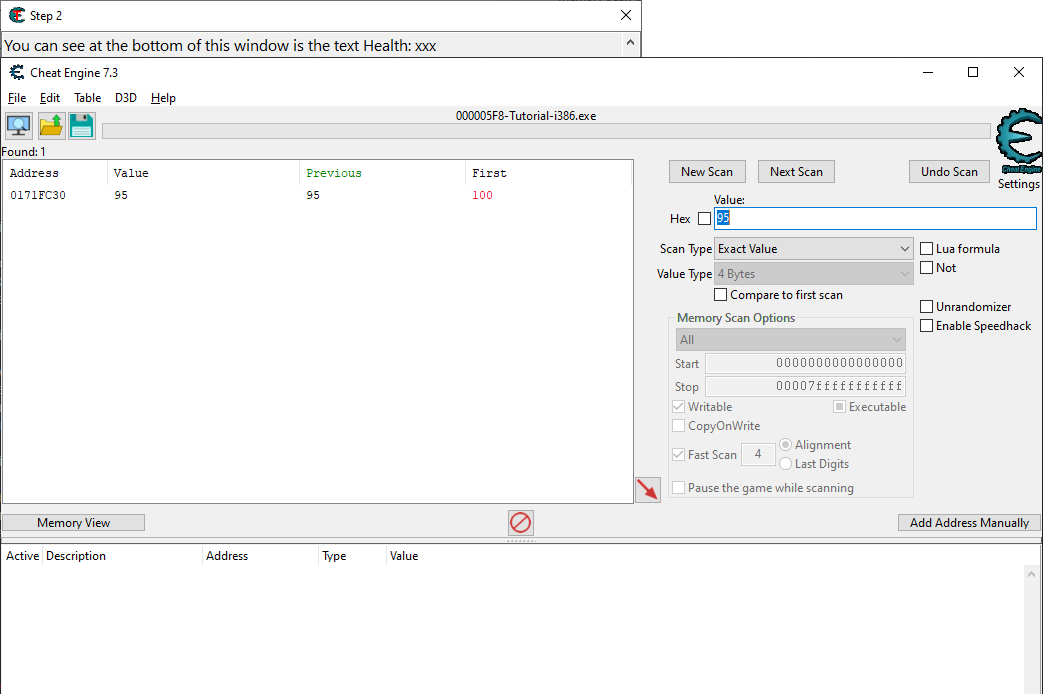Open the Scan Type Exact Value dropdown
This screenshot has width=1043, height=694.
pos(814,249)
